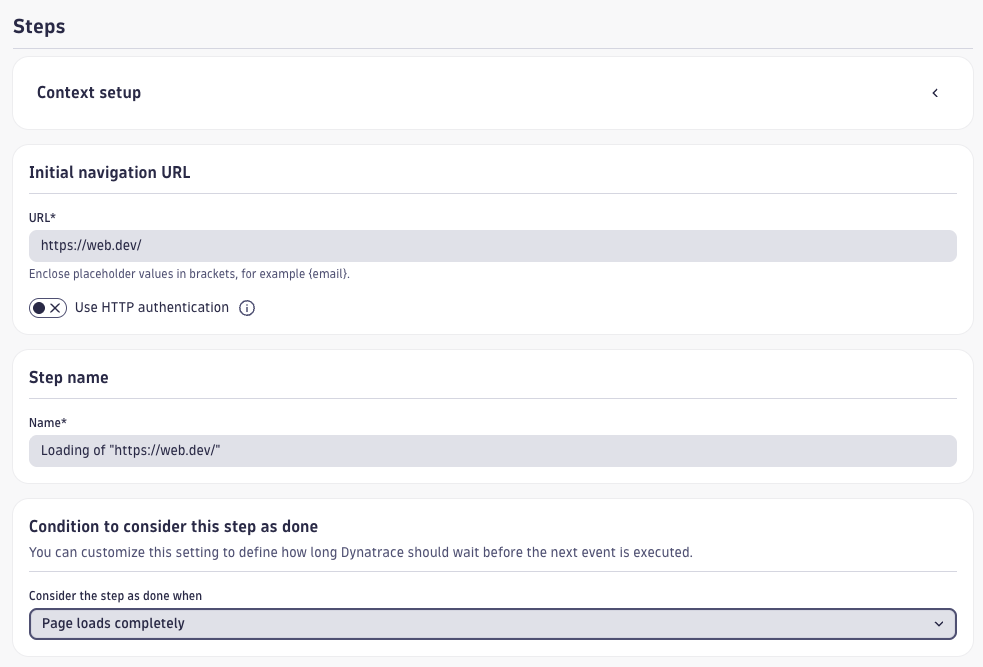Screen dimensions: 983x667
Task: Click the HTTP authentication info icon
Action: coord(247,308)
